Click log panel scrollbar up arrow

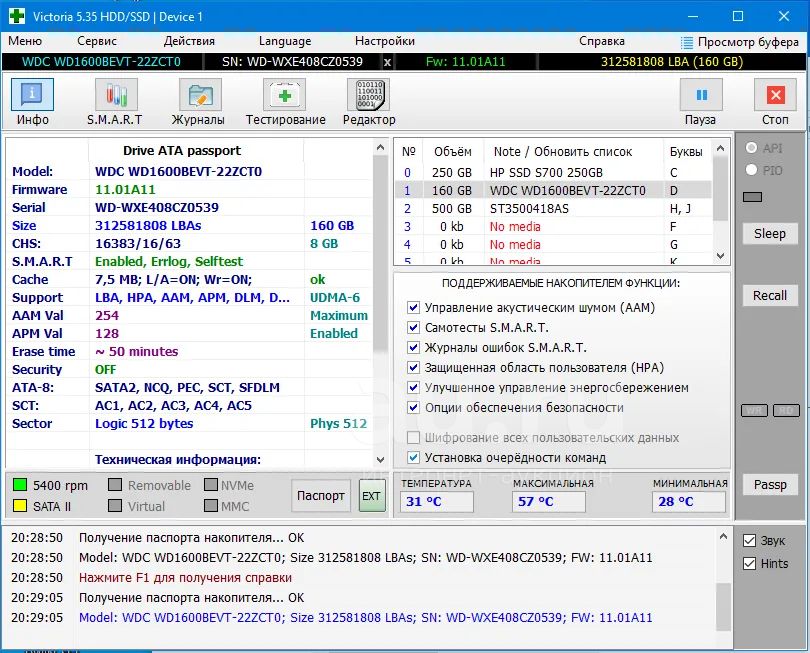724,537
